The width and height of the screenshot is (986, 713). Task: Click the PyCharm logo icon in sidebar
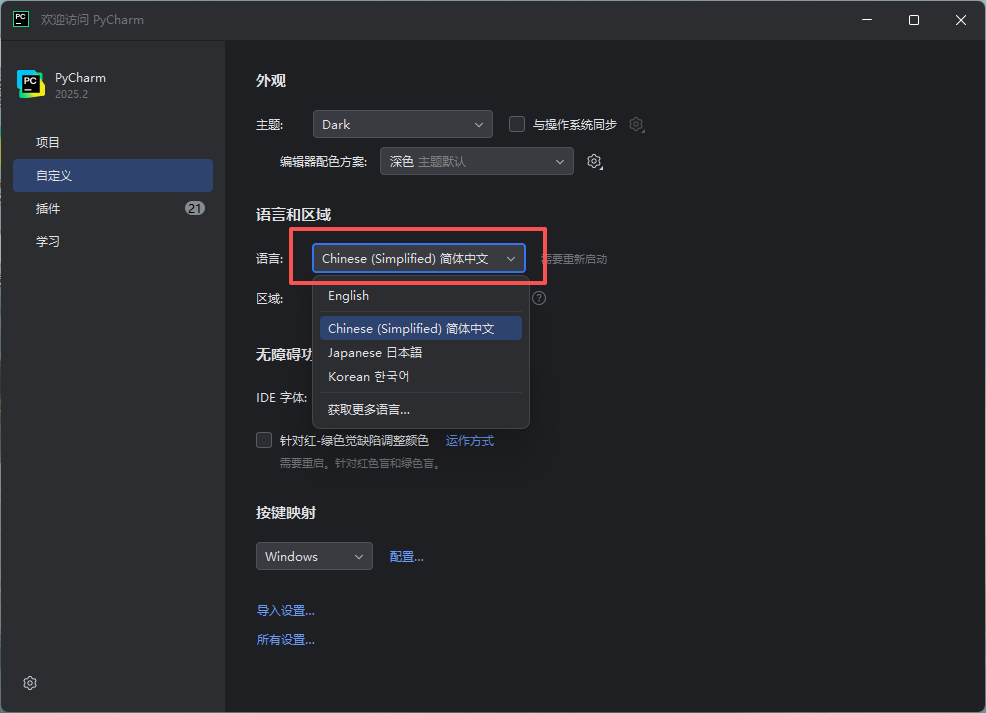[31, 84]
